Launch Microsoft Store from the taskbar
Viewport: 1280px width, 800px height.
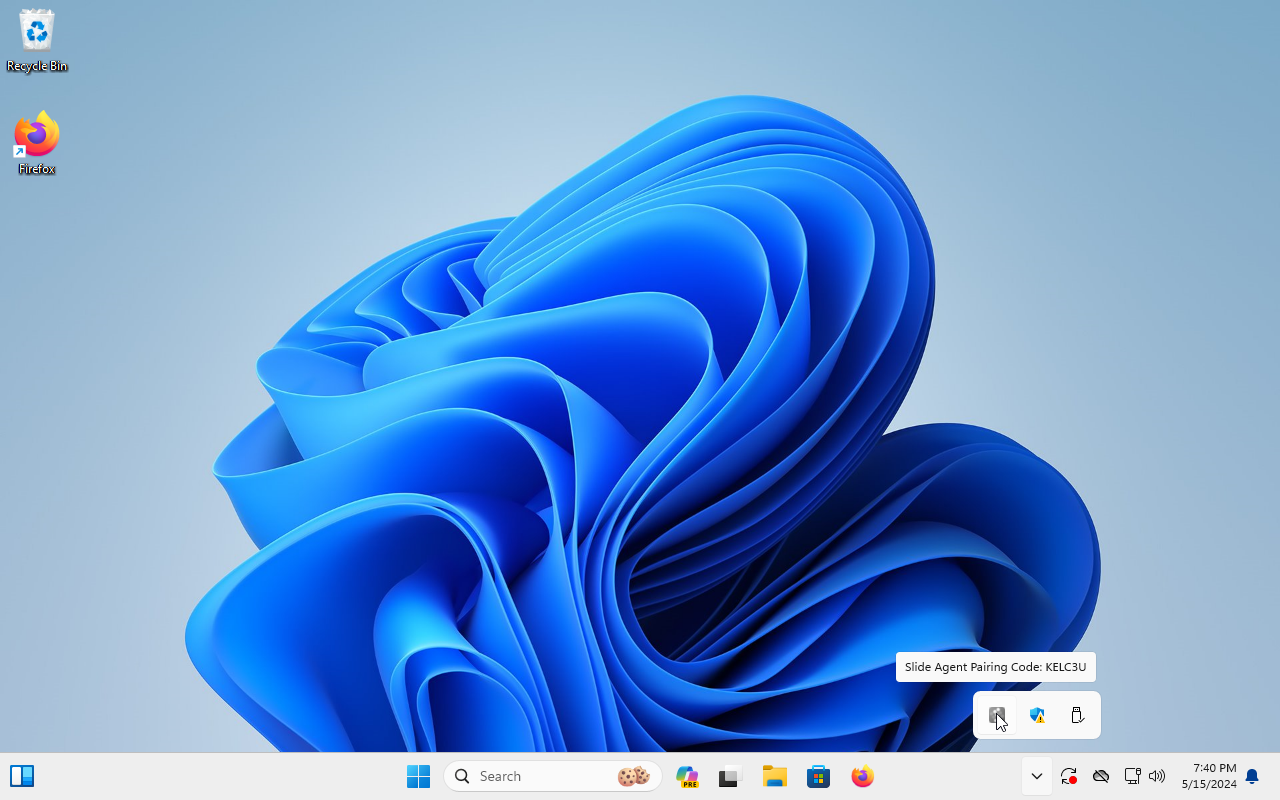[x=818, y=776]
